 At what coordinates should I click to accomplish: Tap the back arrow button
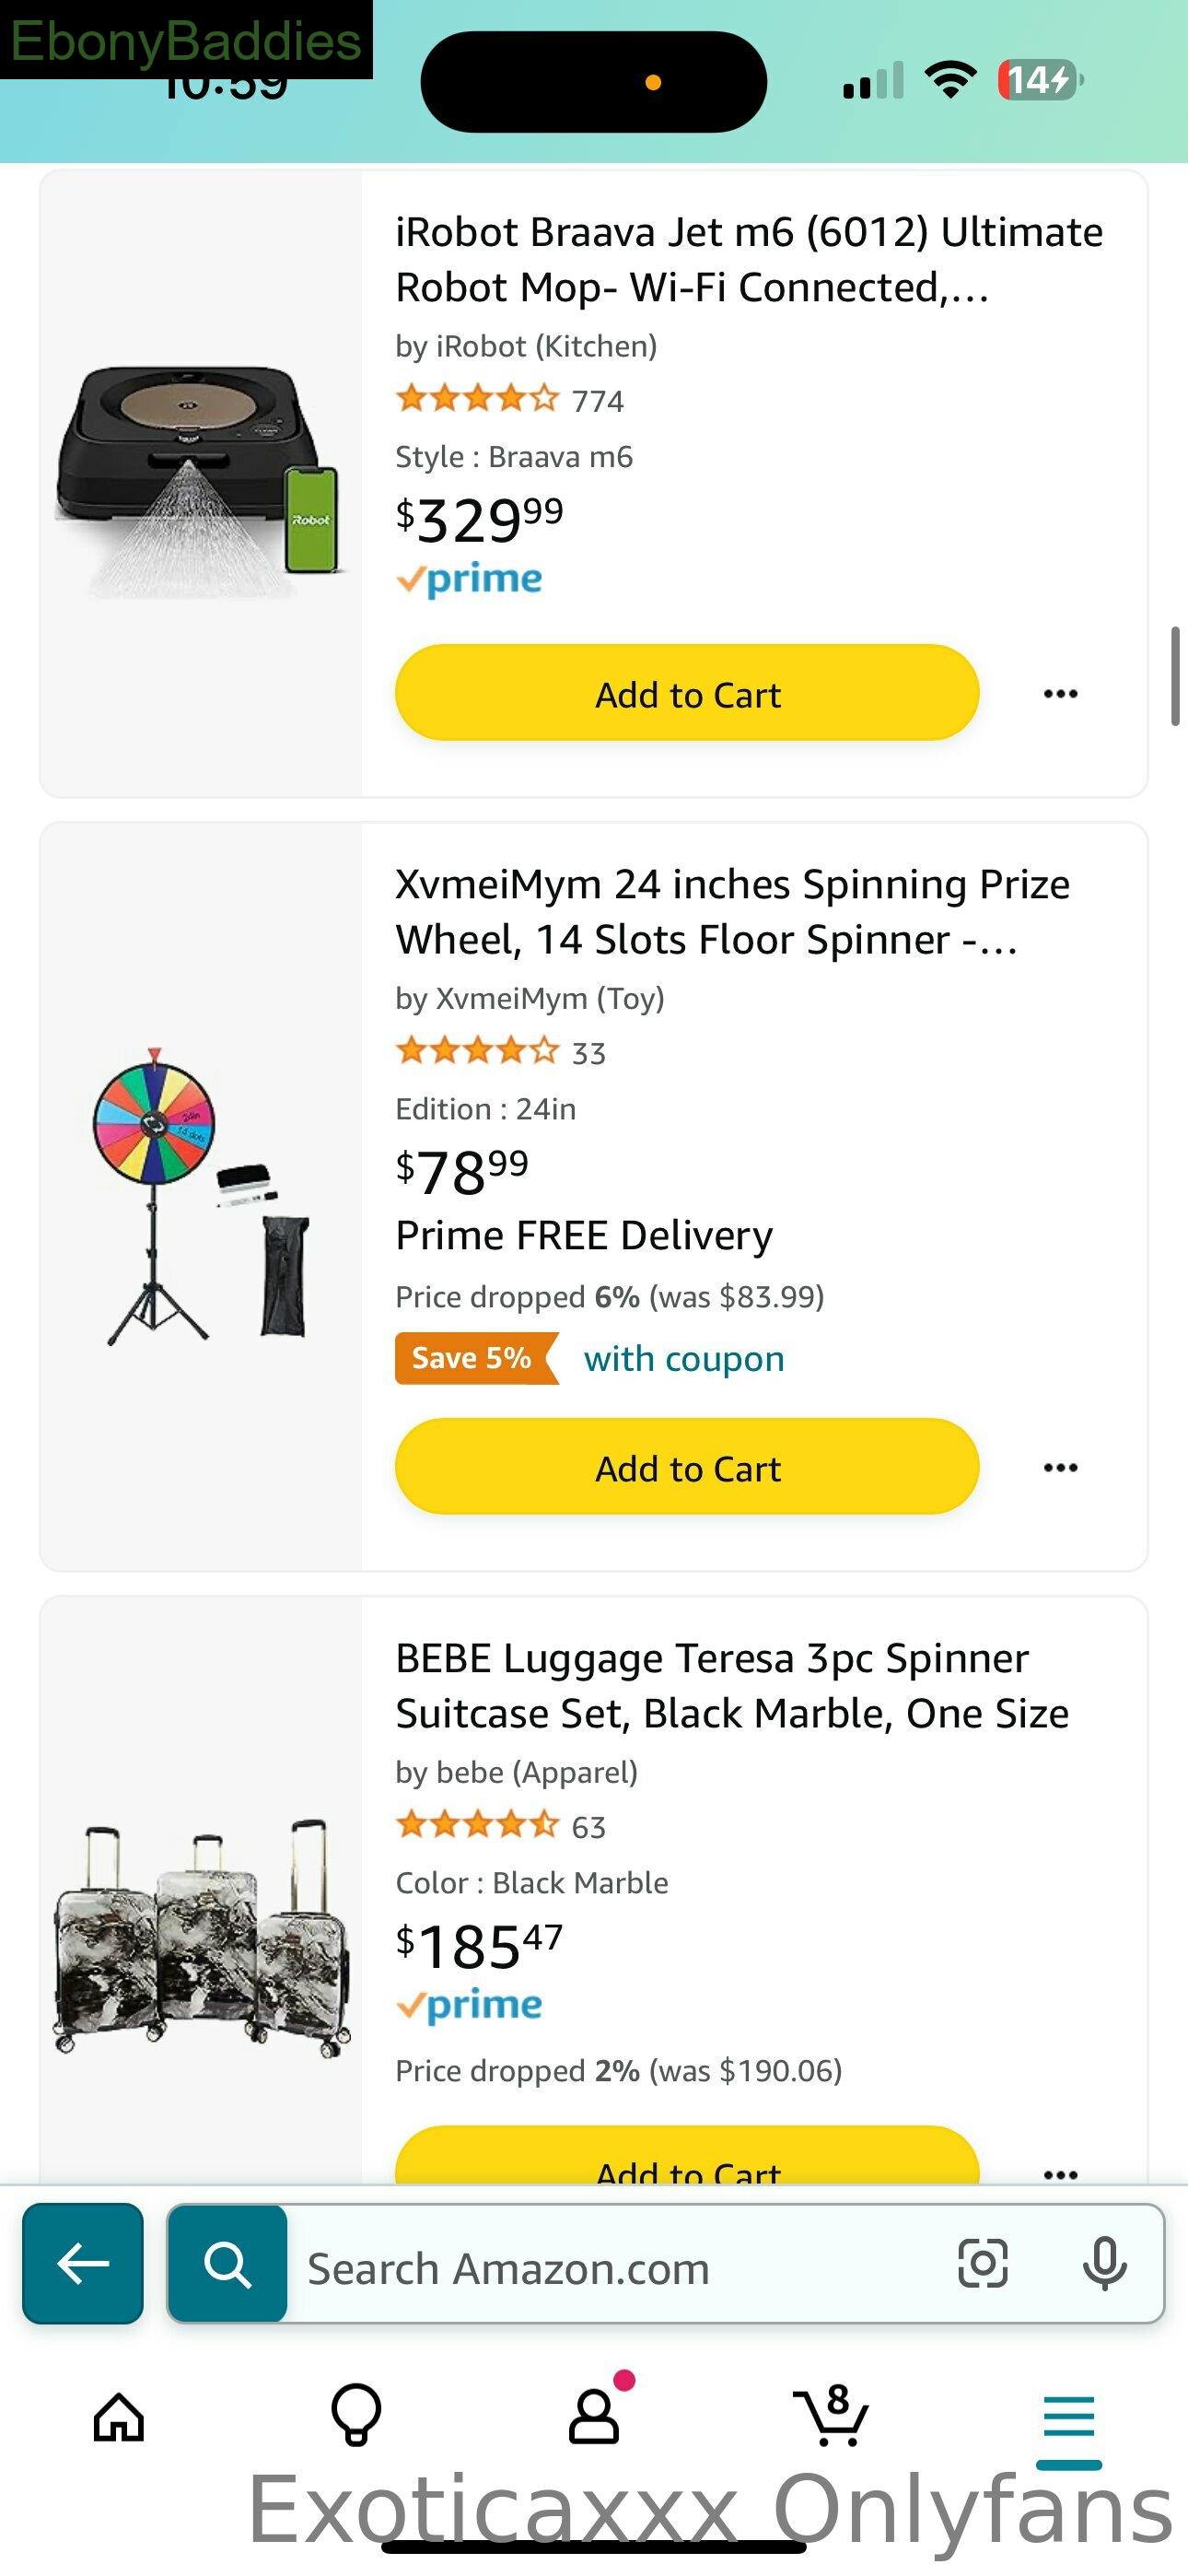83,2263
